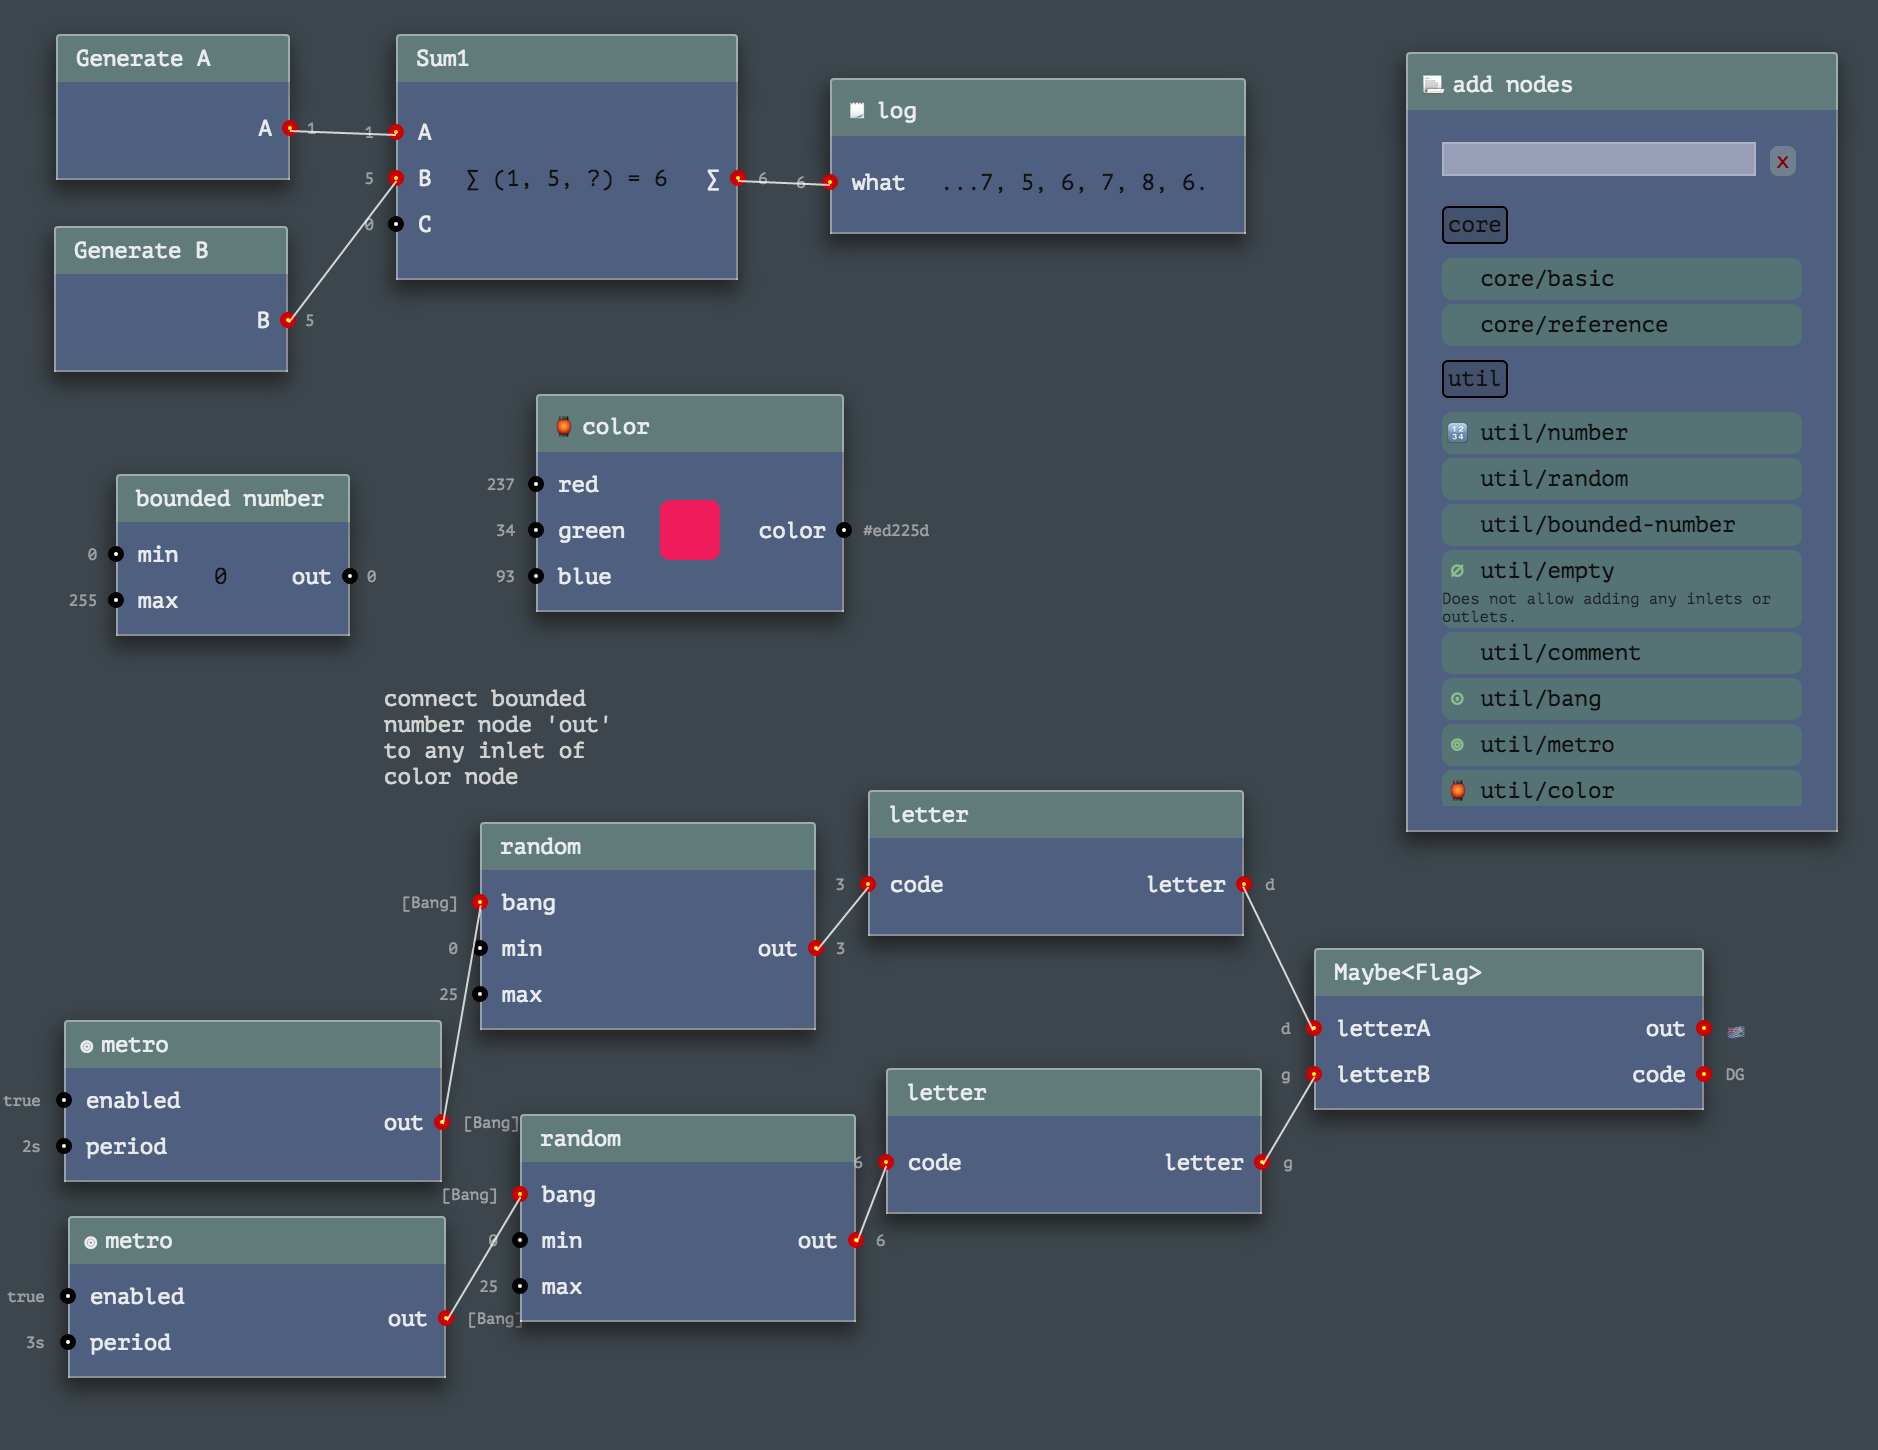Click the Maybe<Flag> node title bar
Image resolution: width=1878 pixels, height=1450 pixels.
[1507, 973]
